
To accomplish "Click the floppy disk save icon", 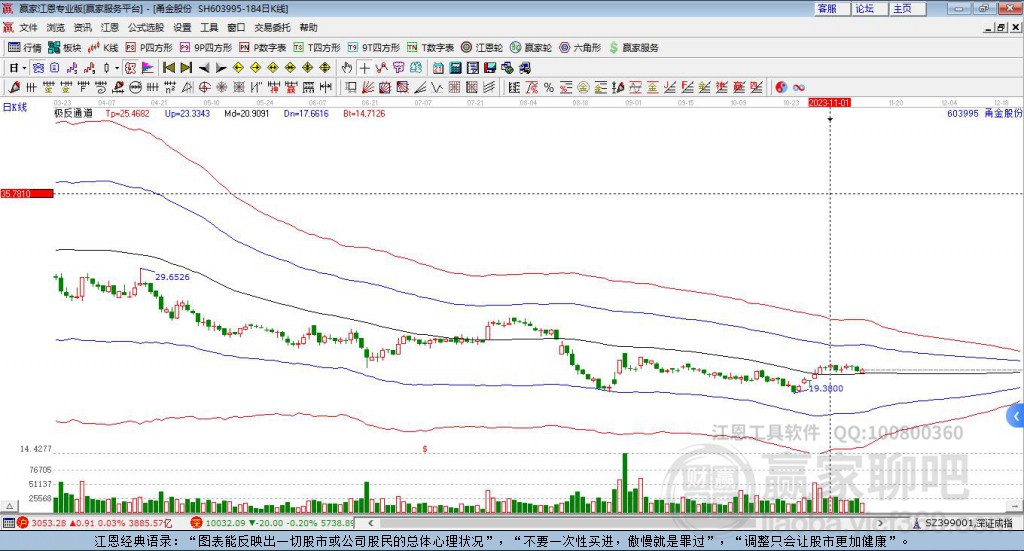I will [491, 68].
